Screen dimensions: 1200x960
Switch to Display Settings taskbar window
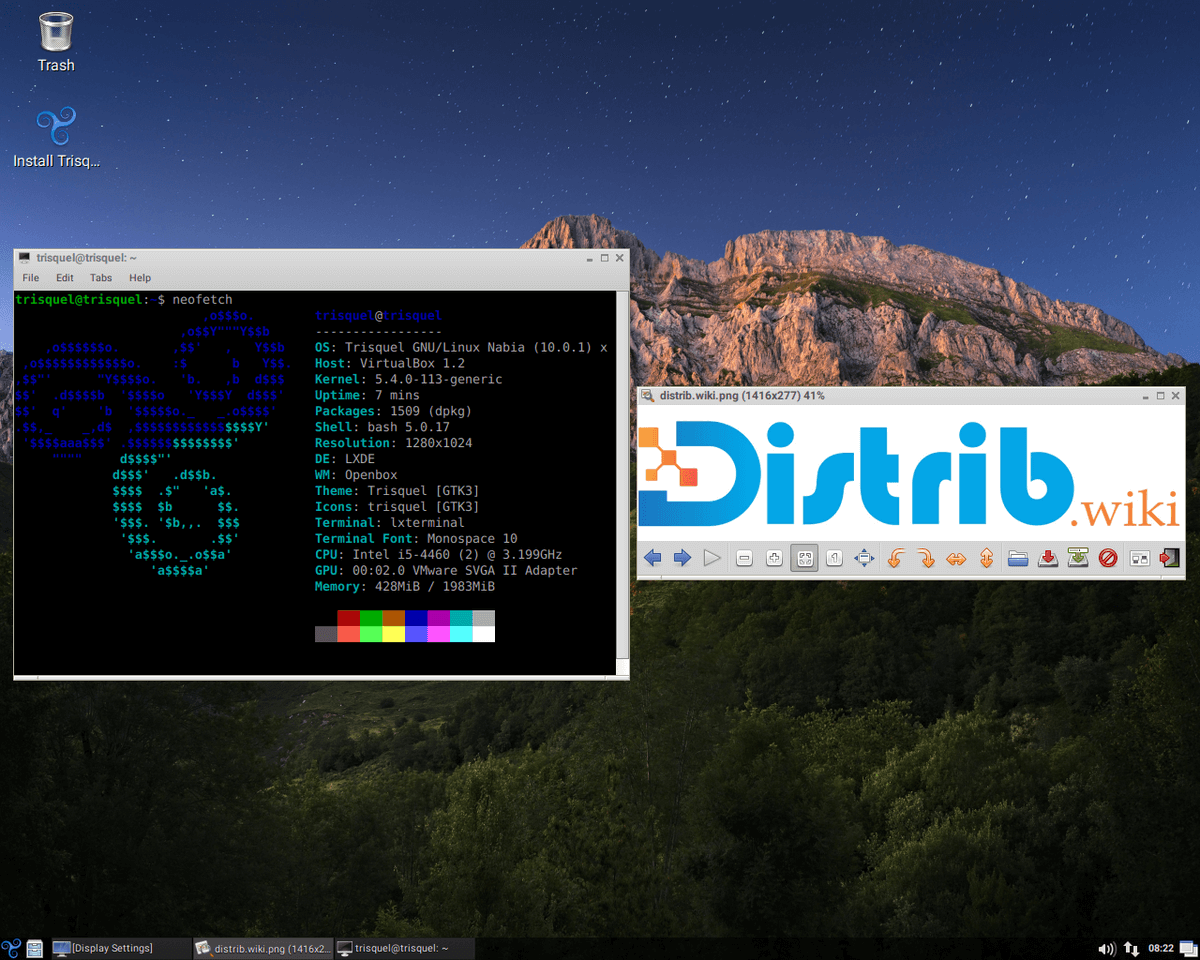(x=119, y=948)
